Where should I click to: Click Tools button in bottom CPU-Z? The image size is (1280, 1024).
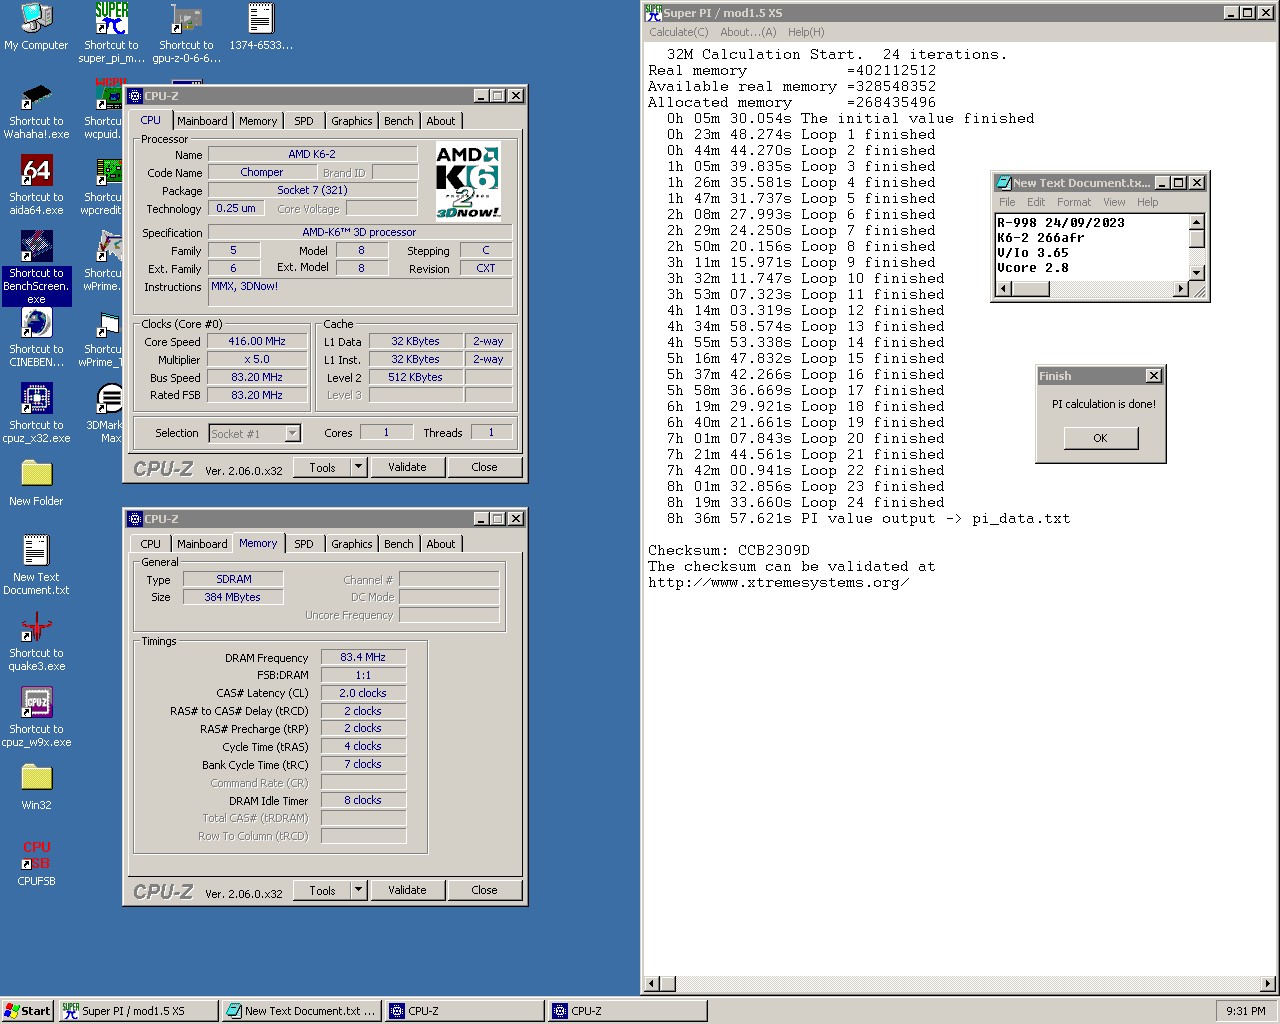322,890
